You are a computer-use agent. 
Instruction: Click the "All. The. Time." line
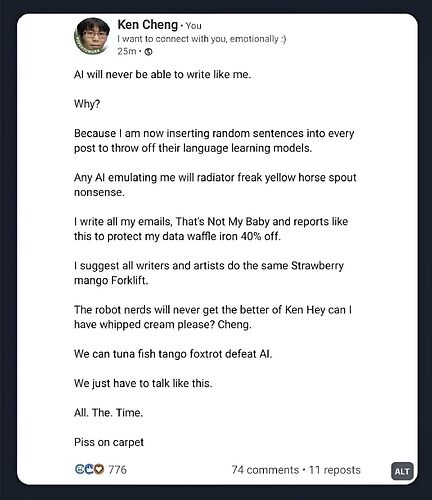[x=109, y=413]
